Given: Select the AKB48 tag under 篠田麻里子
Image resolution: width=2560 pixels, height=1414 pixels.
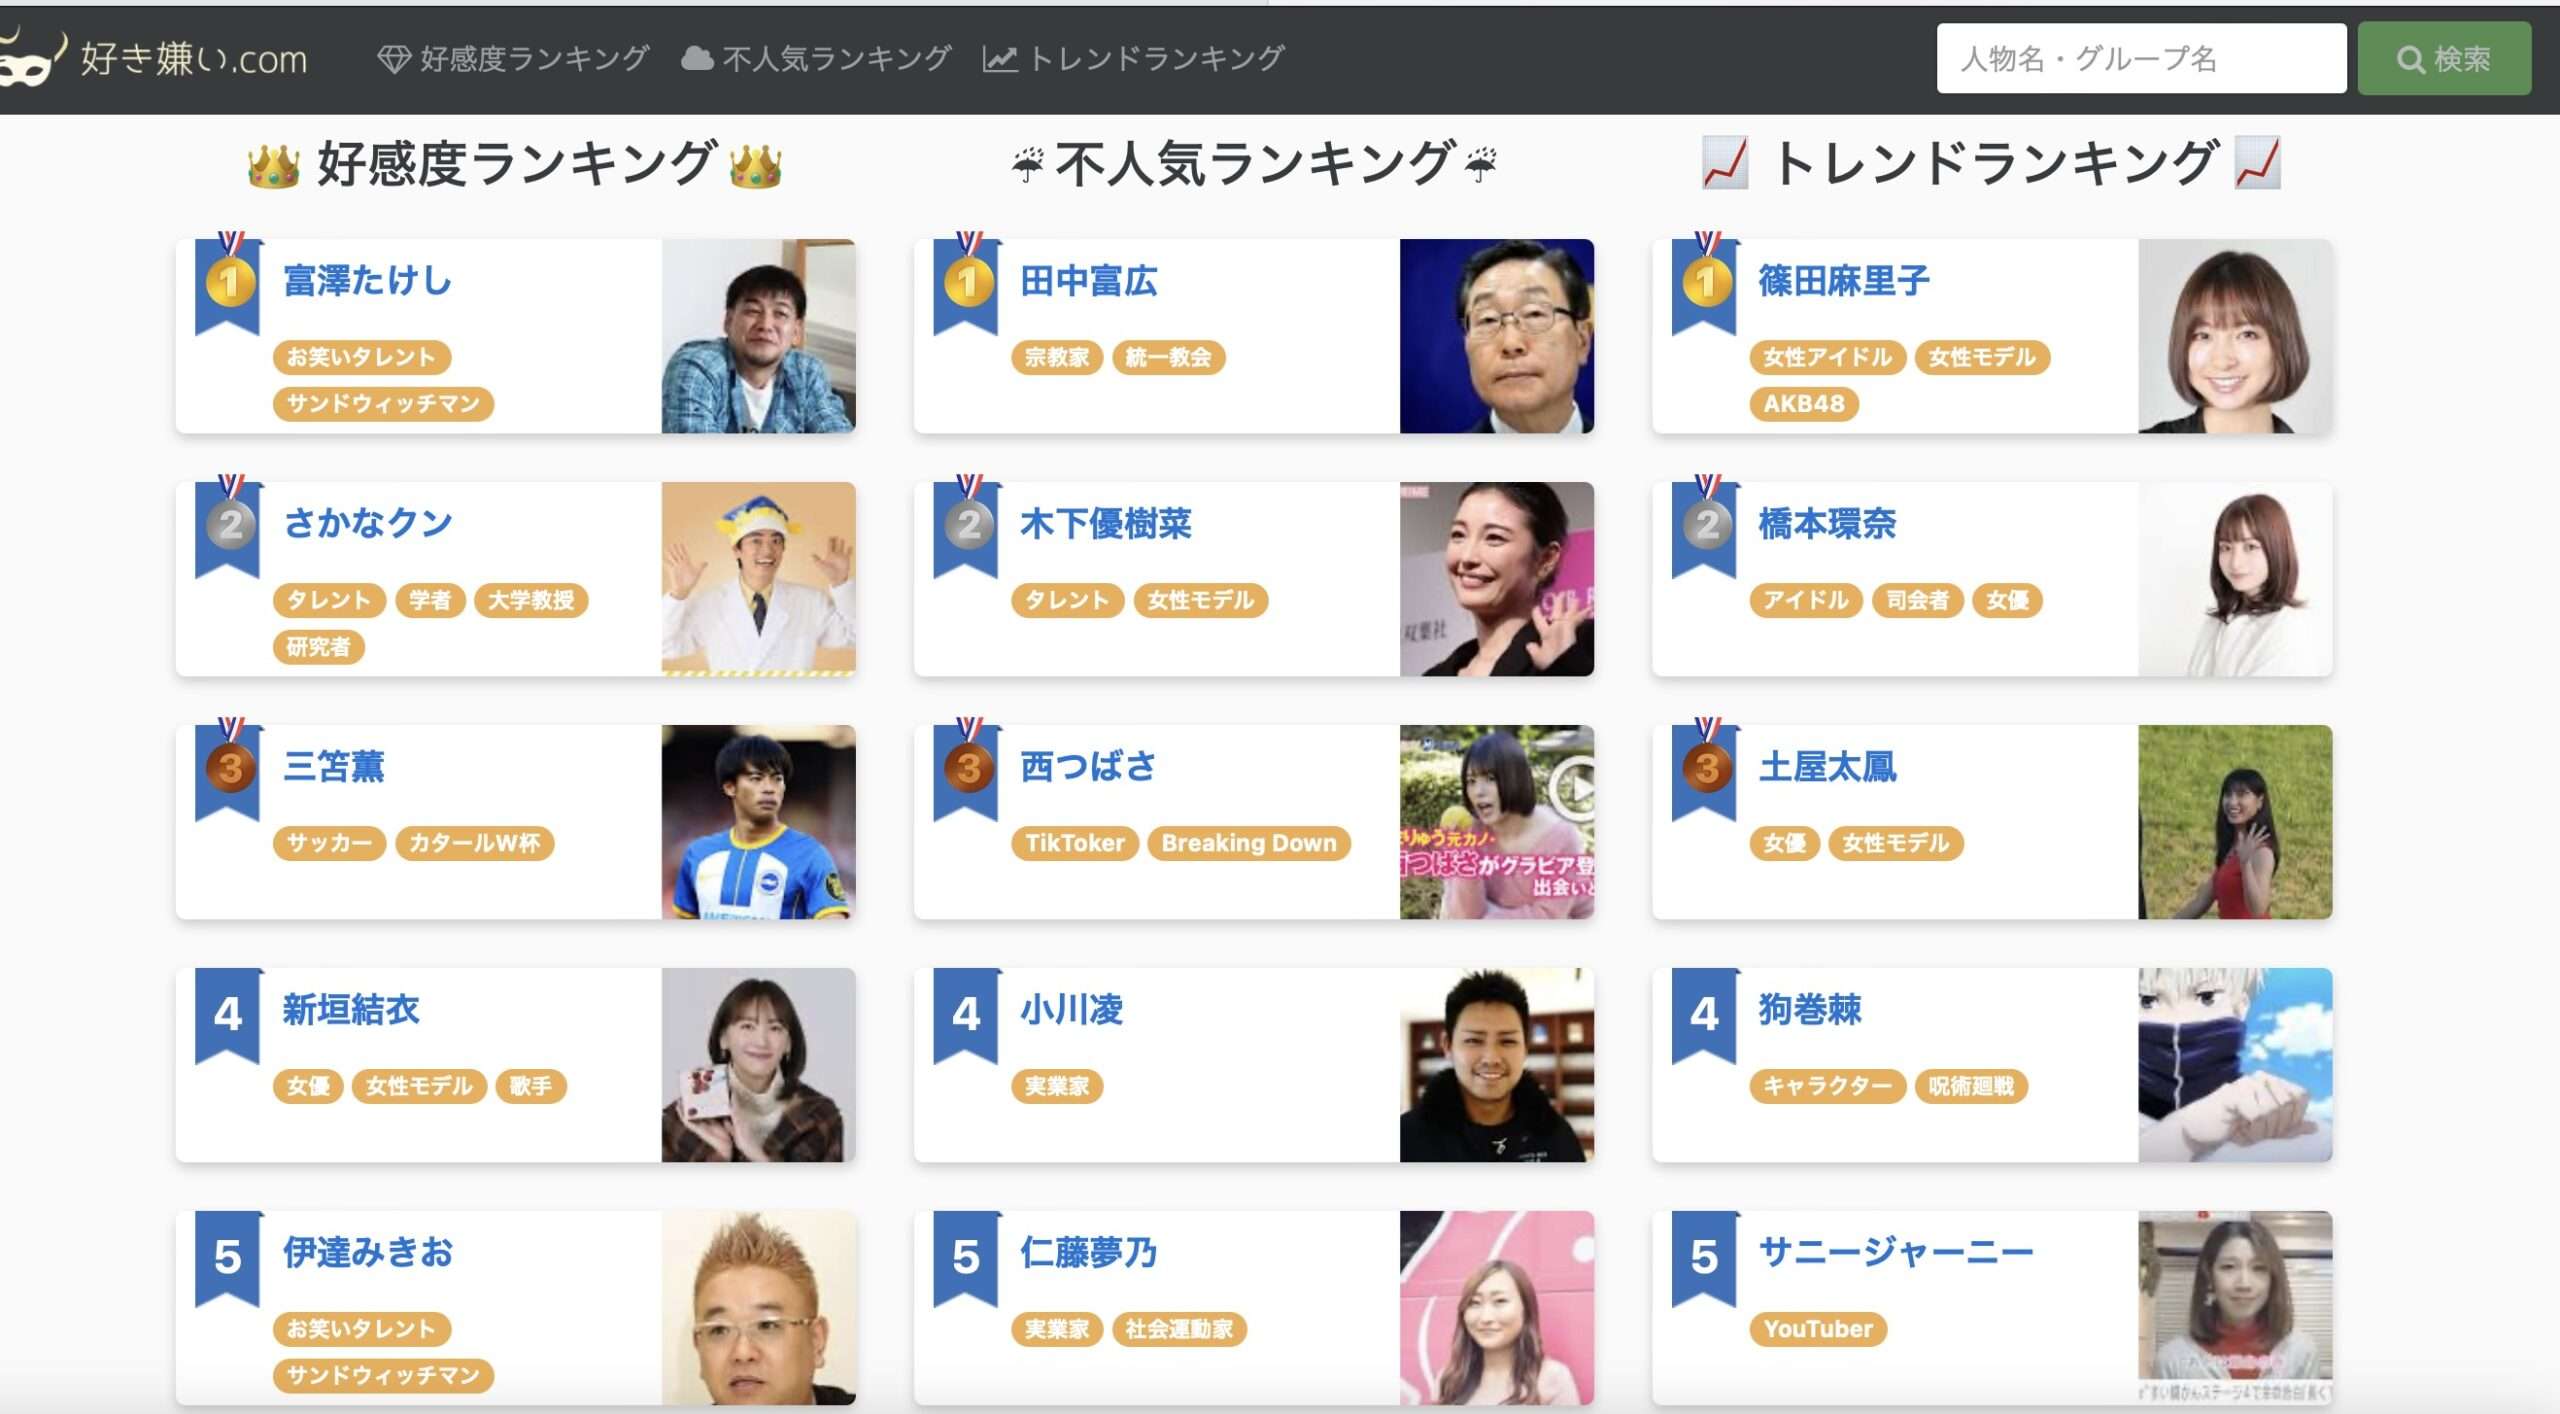Looking at the screenshot, I should point(1804,404).
